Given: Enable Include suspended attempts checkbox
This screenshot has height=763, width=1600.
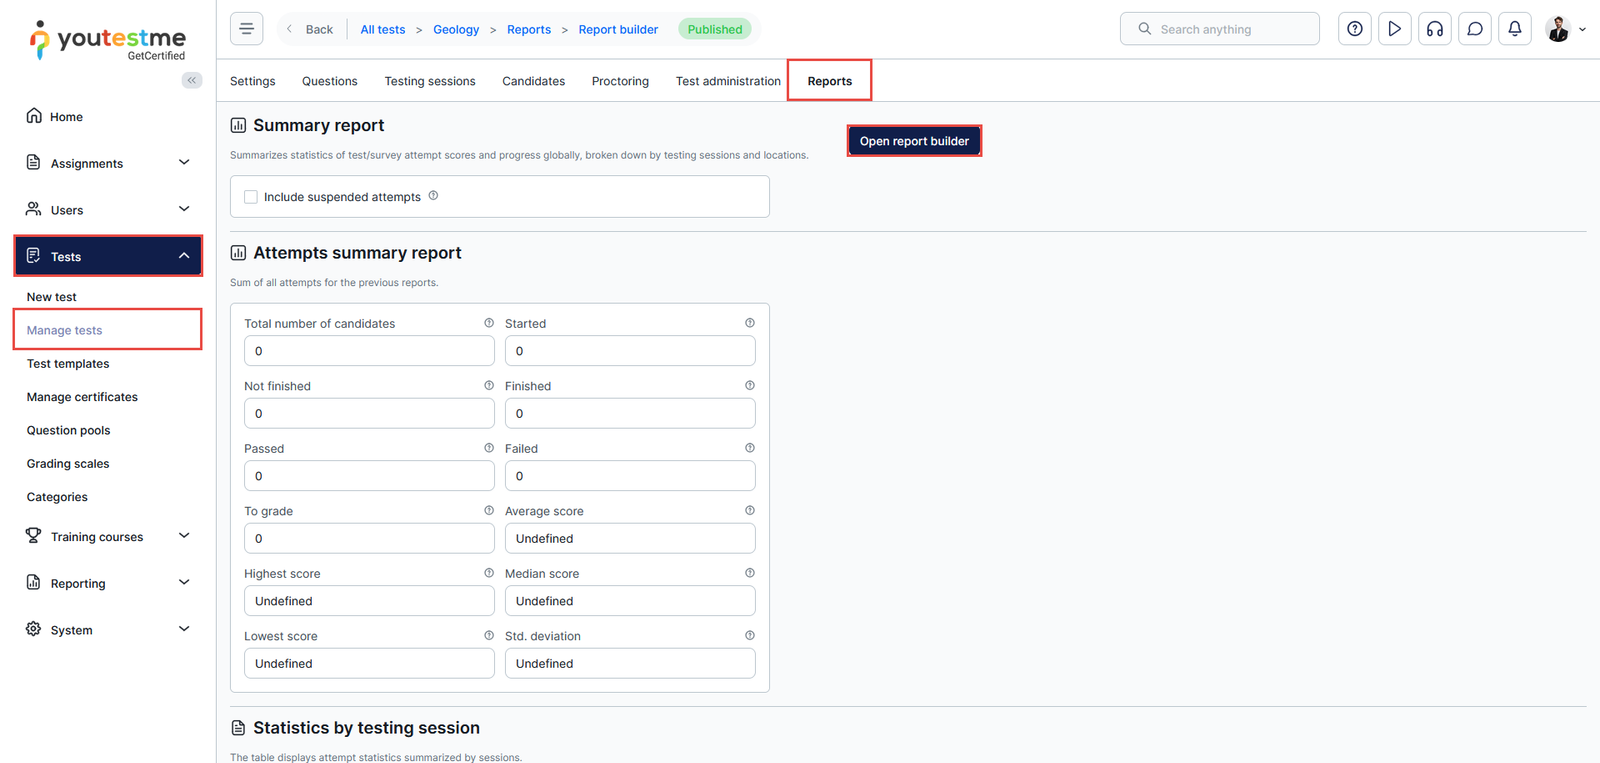Looking at the screenshot, I should 251,197.
